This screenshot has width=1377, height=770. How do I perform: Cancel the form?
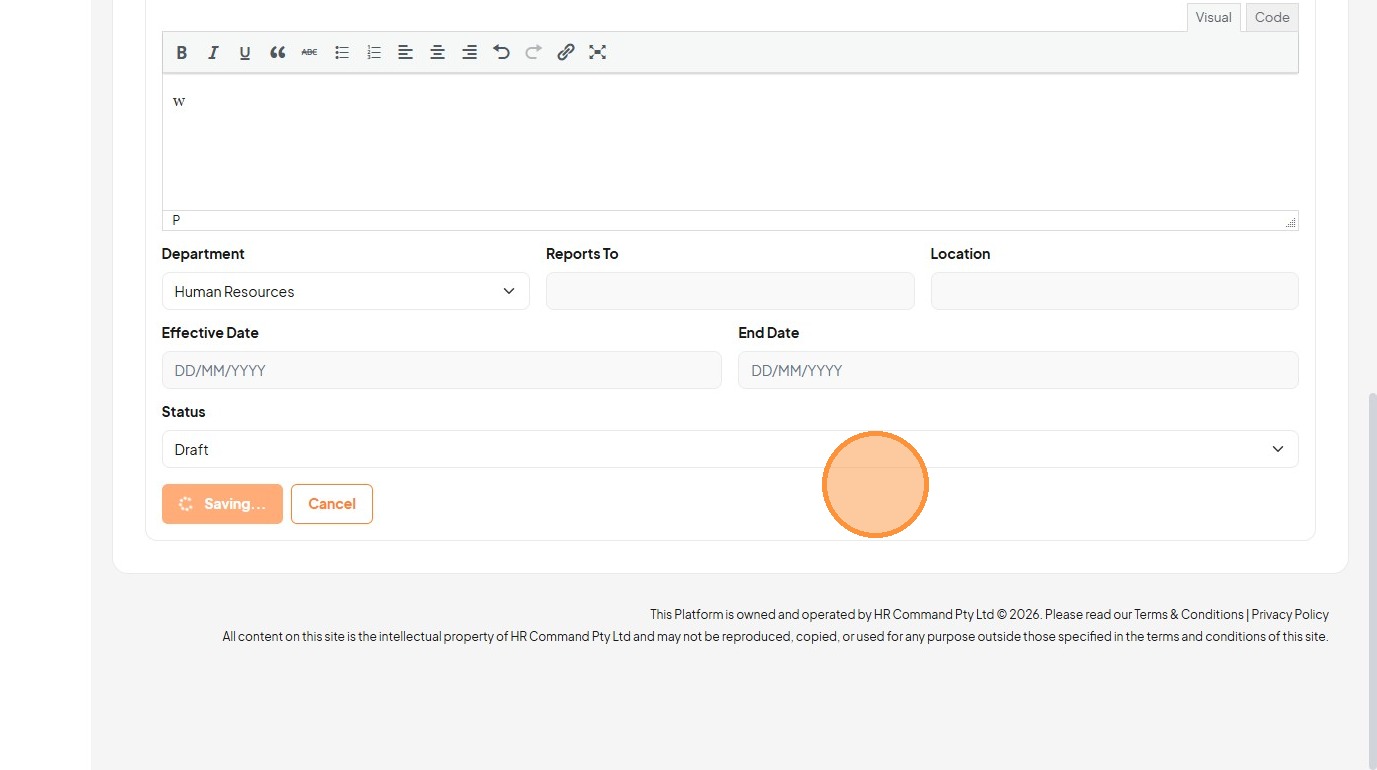point(332,504)
